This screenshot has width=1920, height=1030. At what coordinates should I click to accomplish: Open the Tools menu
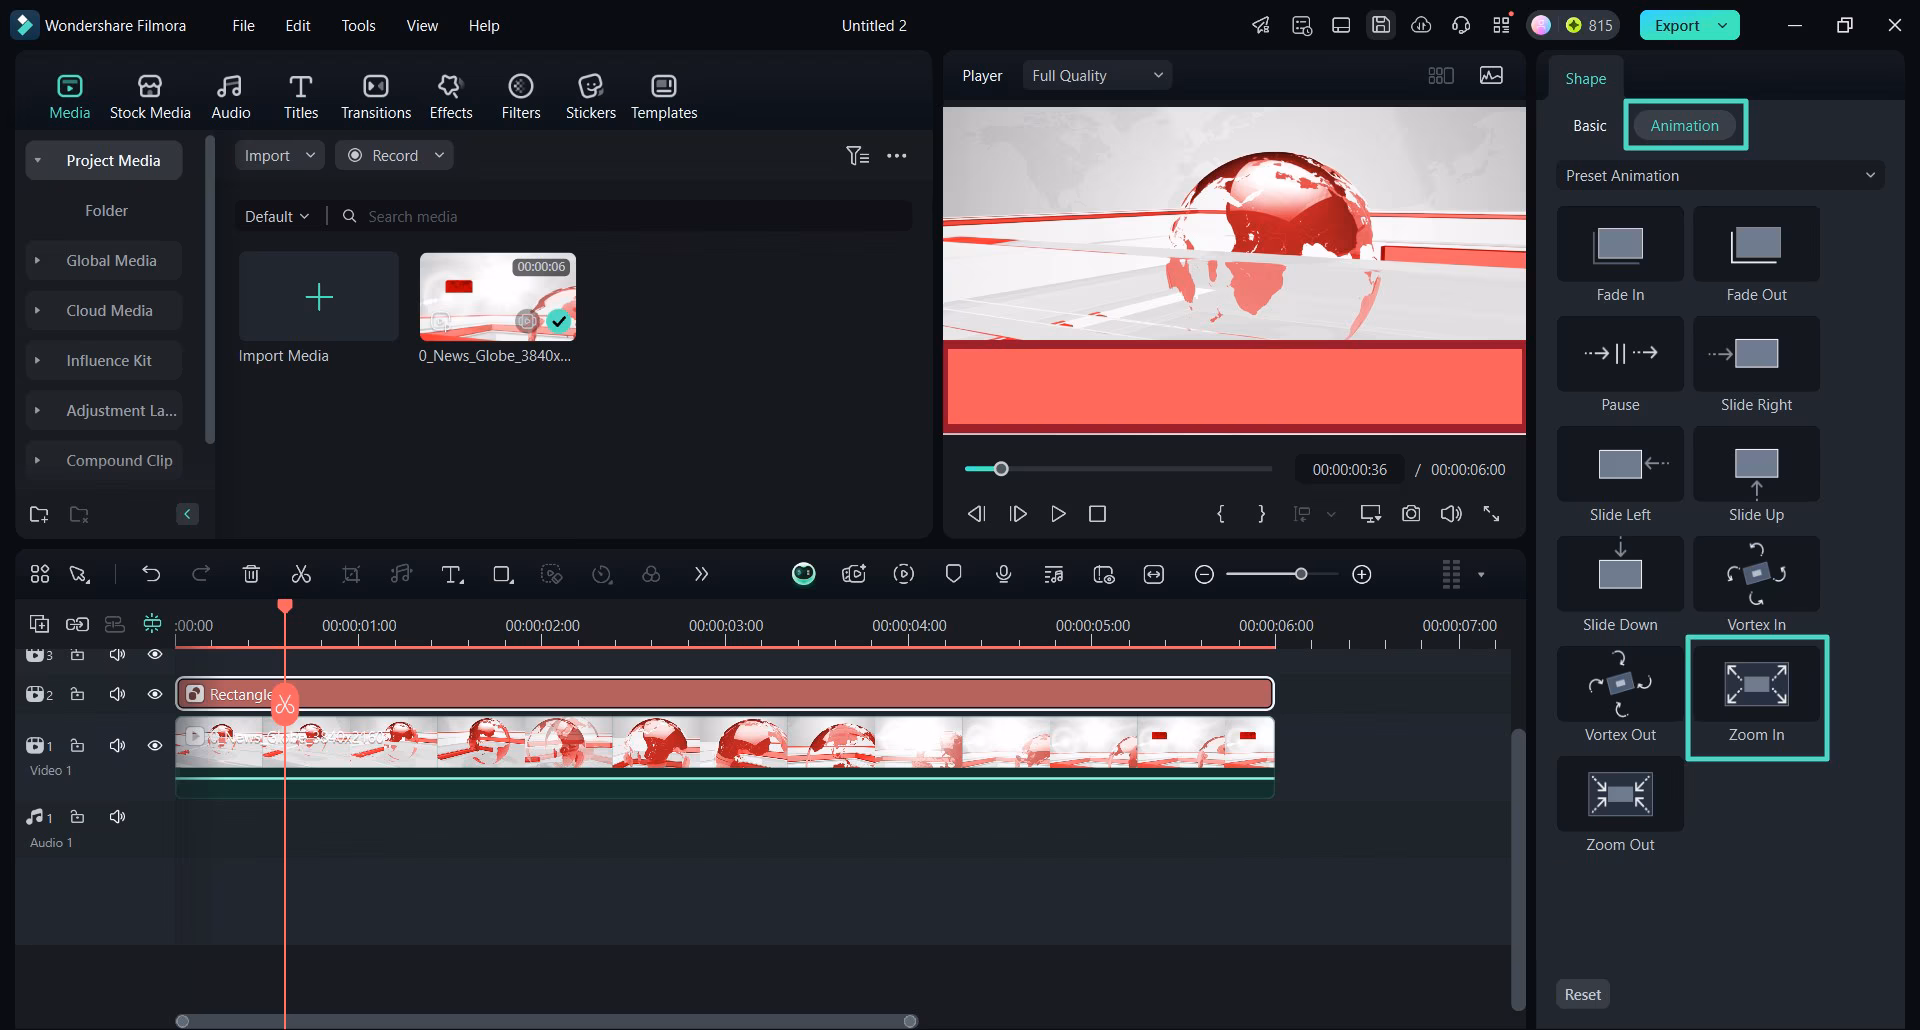pyautogui.click(x=358, y=26)
